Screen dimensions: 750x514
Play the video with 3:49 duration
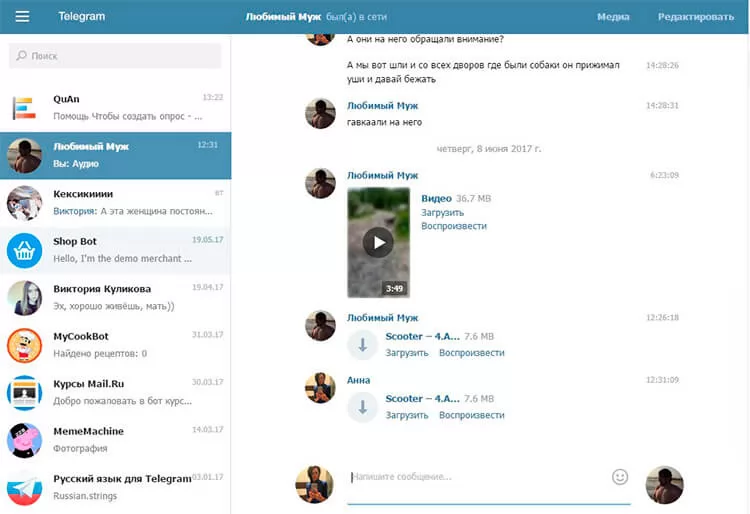(378, 242)
